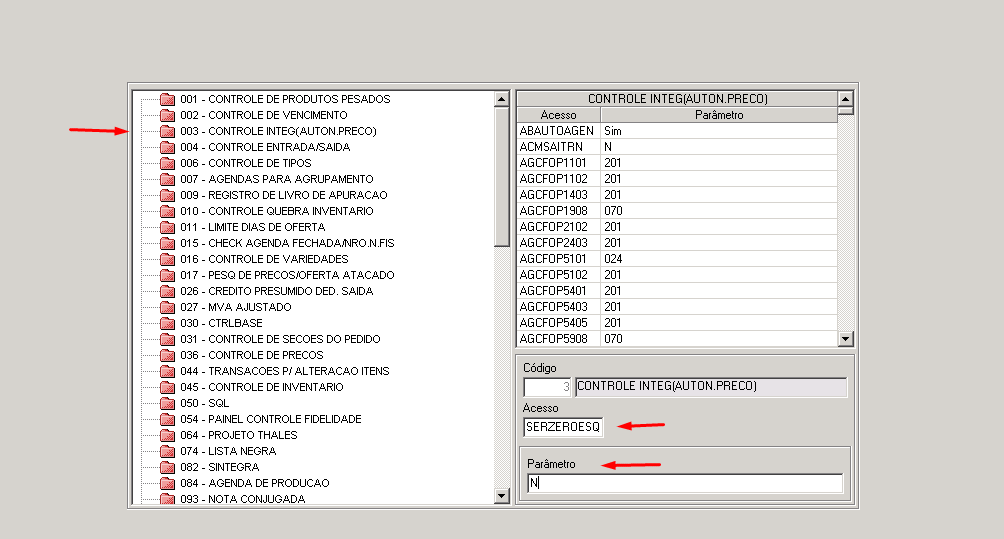Select the AGCFOP5101 access cell
The image size is (1004, 539).
558,259
